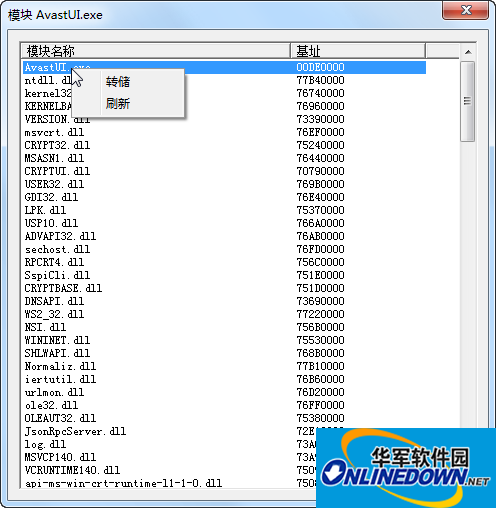Screen dimensions: 496x508
Task: Choose 转储 from the context menu
Action: (118, 82)
